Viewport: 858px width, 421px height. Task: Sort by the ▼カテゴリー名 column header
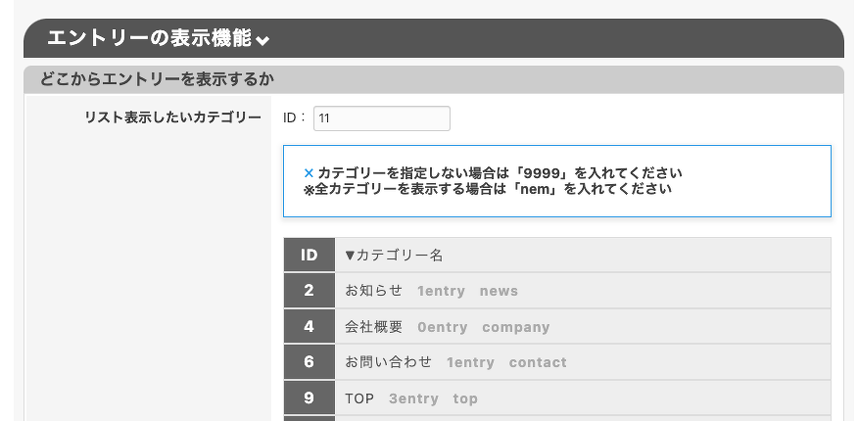(393, 255)
